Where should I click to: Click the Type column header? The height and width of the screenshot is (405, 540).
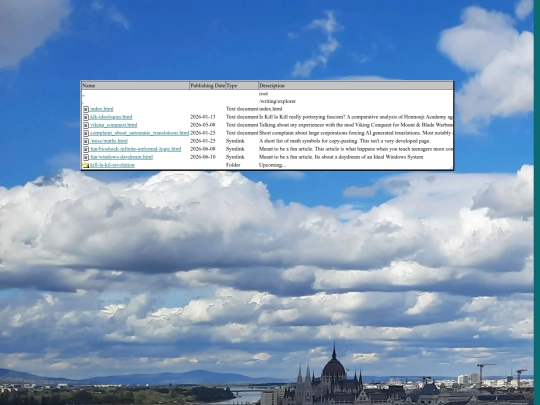click(x=242, y=85)
